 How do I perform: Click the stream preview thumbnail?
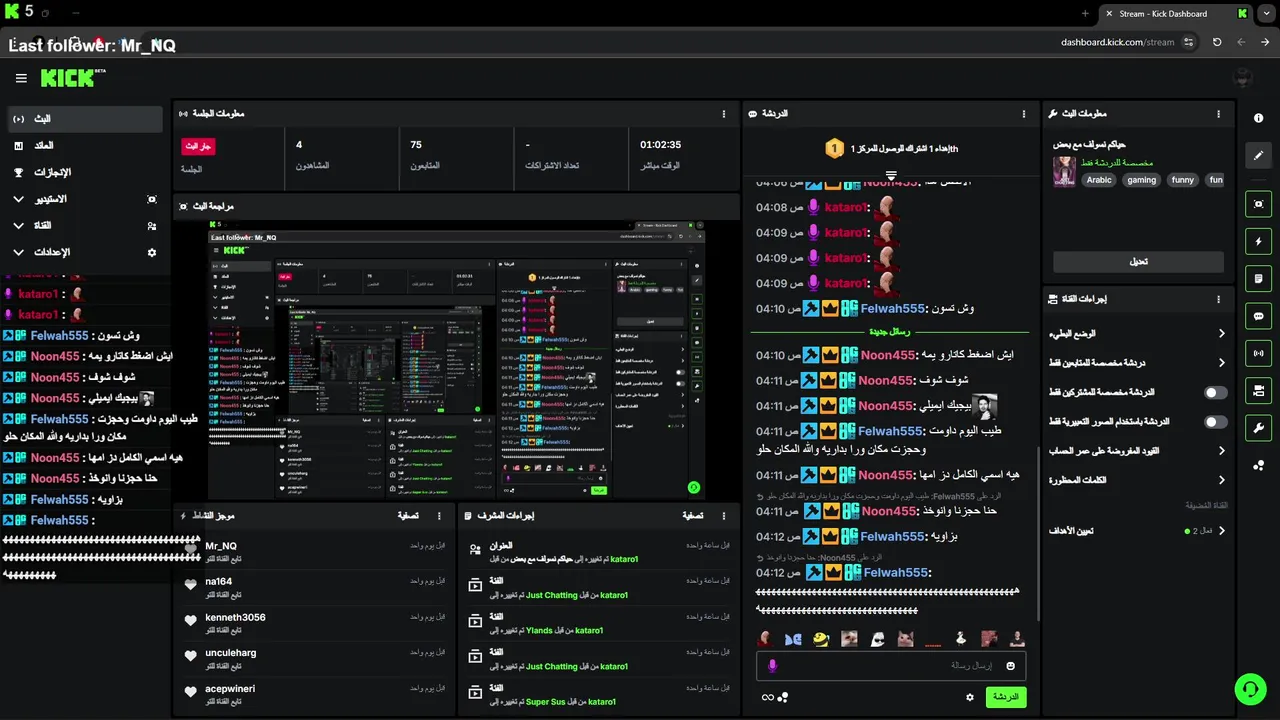point(457,360)
